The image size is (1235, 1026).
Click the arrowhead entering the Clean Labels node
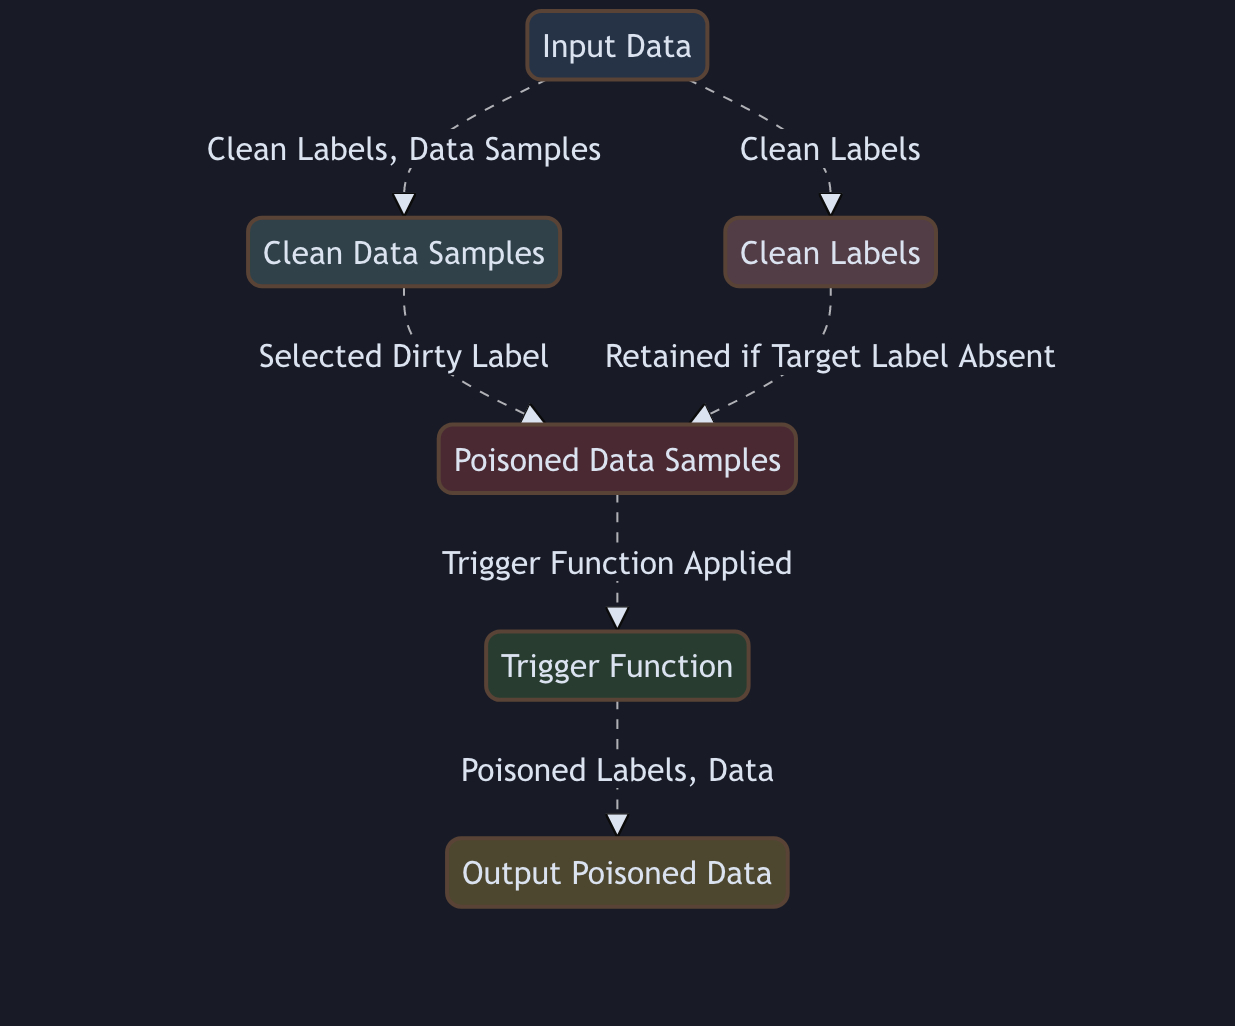tap(831, 205)
